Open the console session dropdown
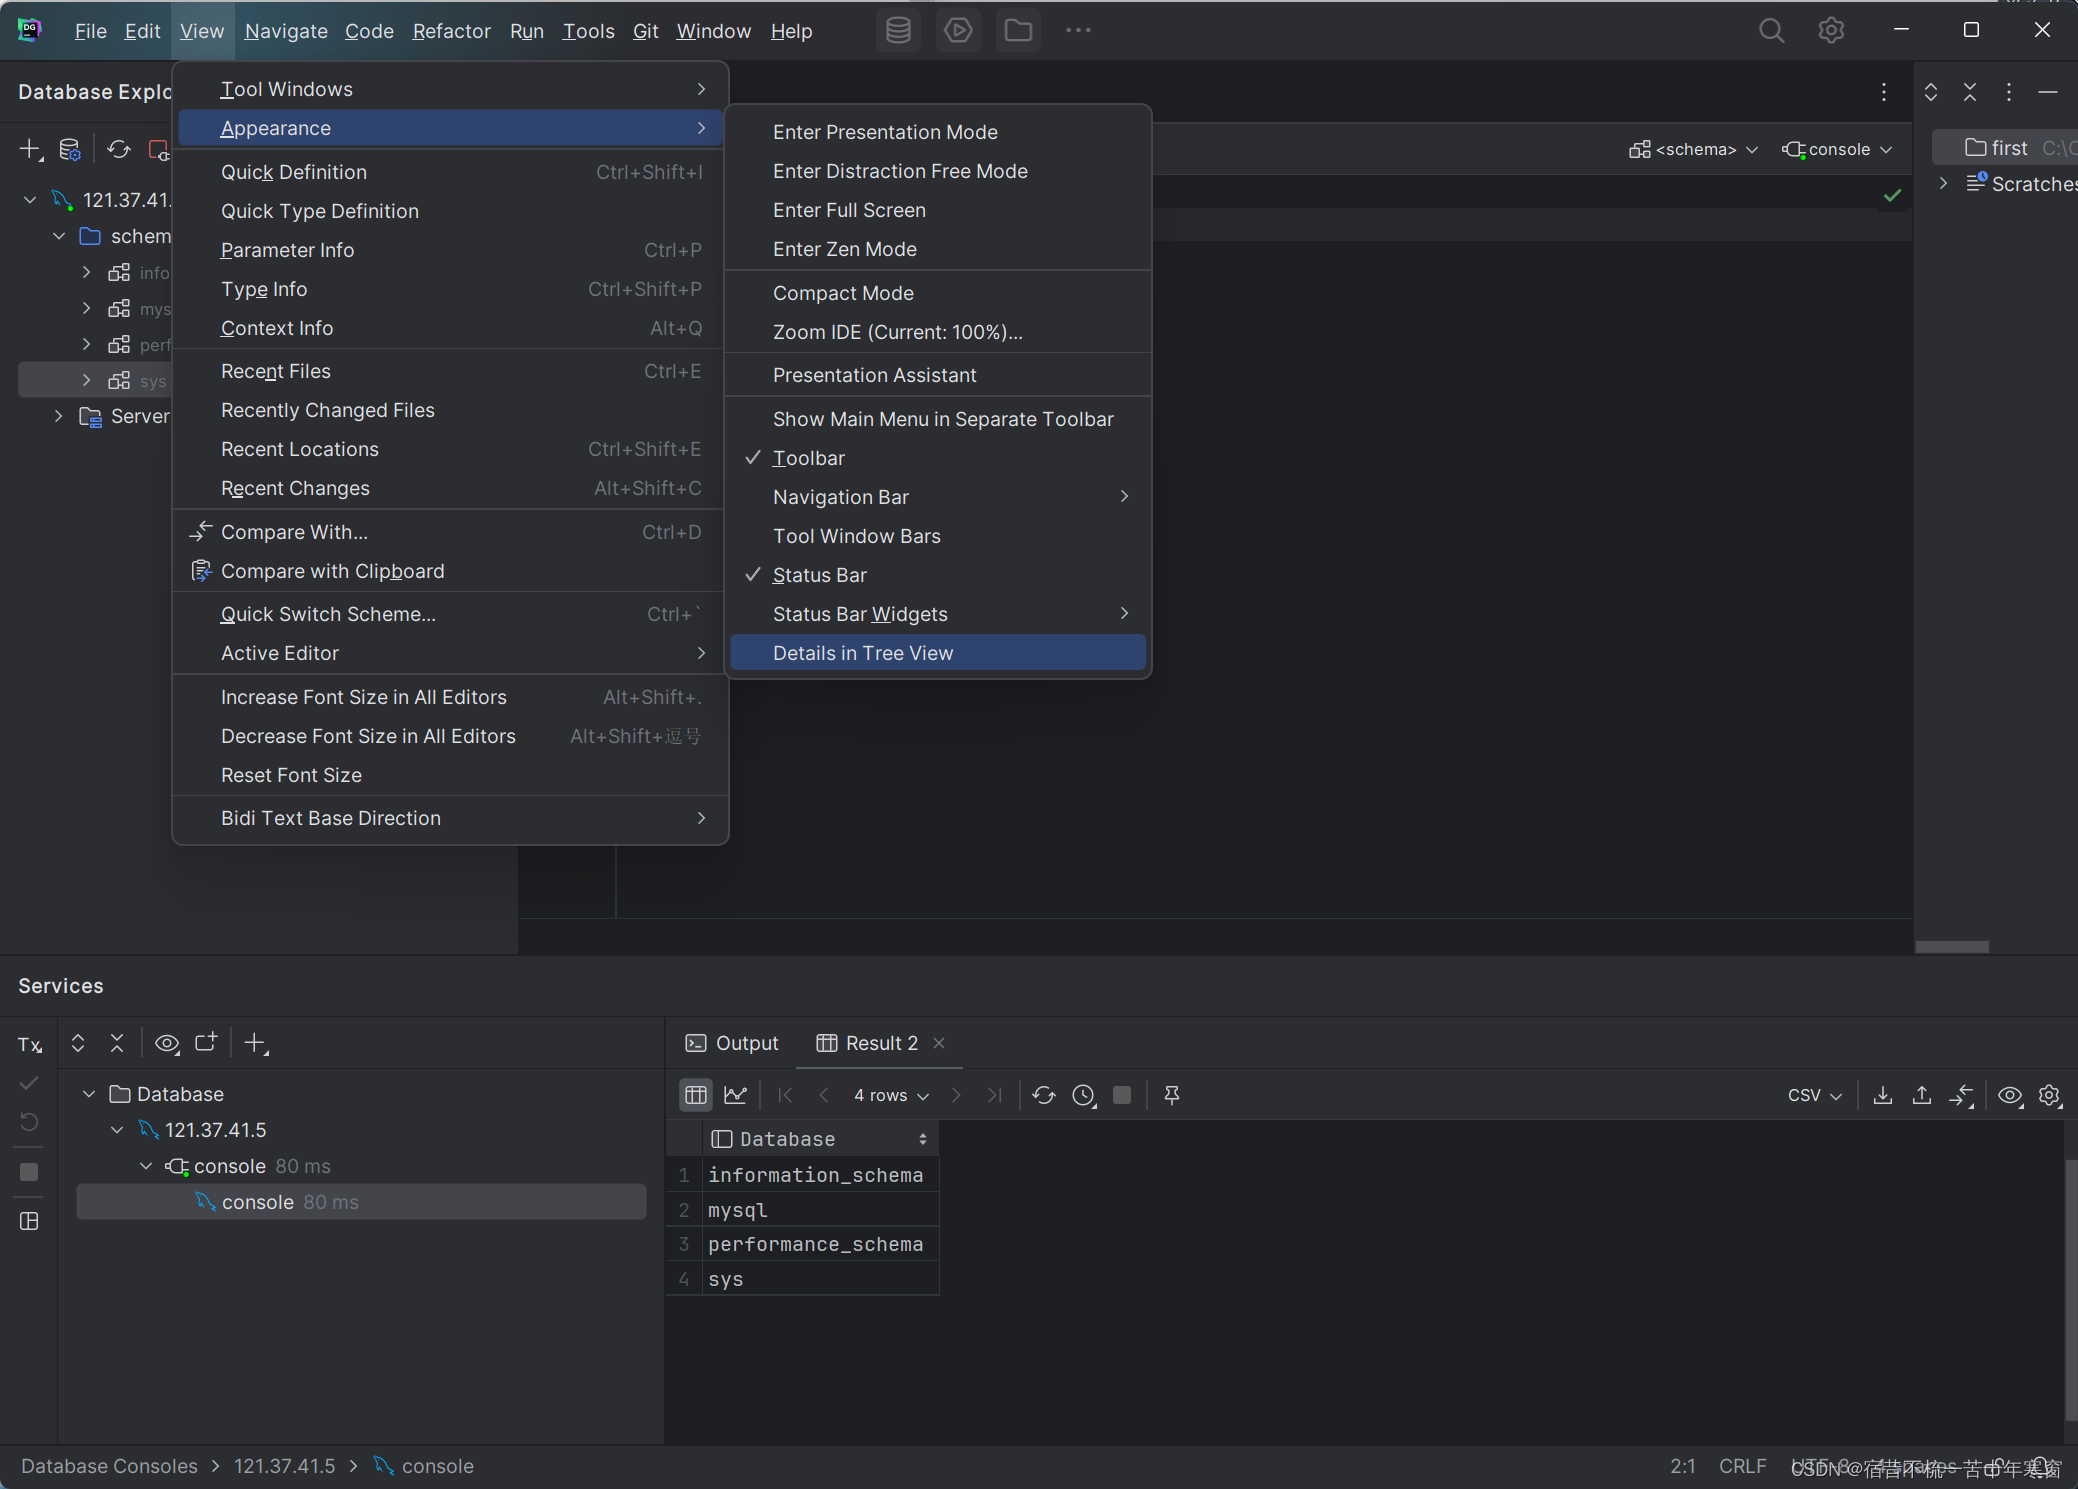 pos(1837,150)
